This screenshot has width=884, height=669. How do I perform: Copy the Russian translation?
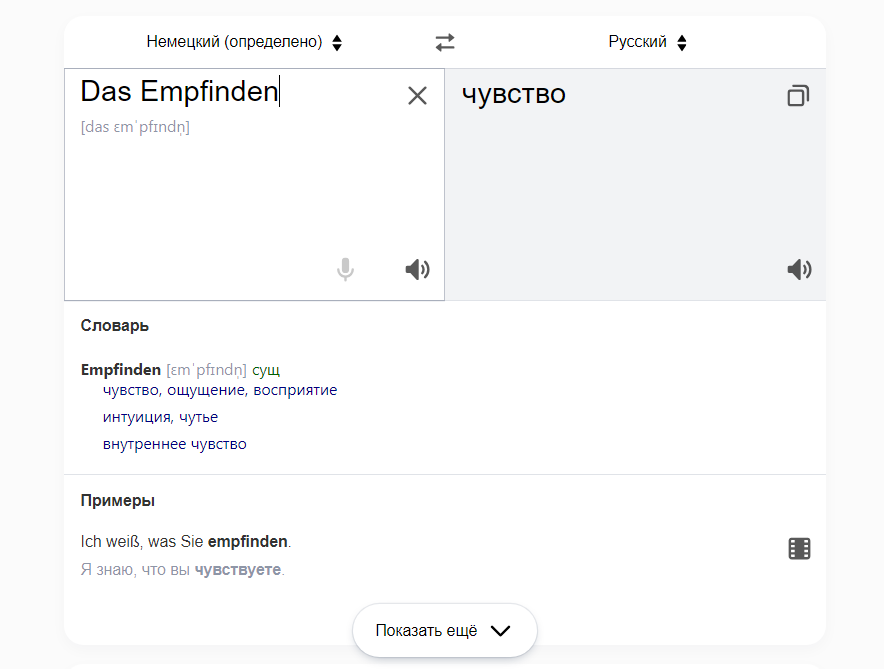[797, 96]
